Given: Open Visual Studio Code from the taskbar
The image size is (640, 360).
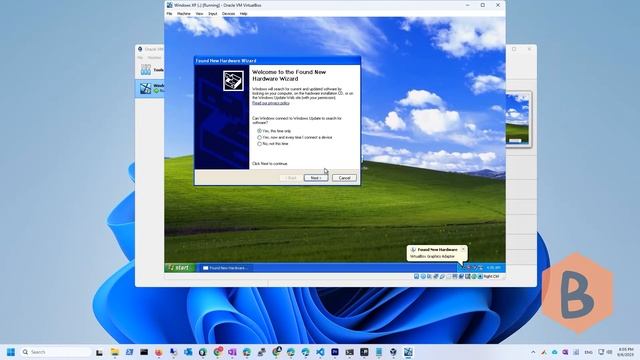Looking at the screenshot, I should click(320, 352).
